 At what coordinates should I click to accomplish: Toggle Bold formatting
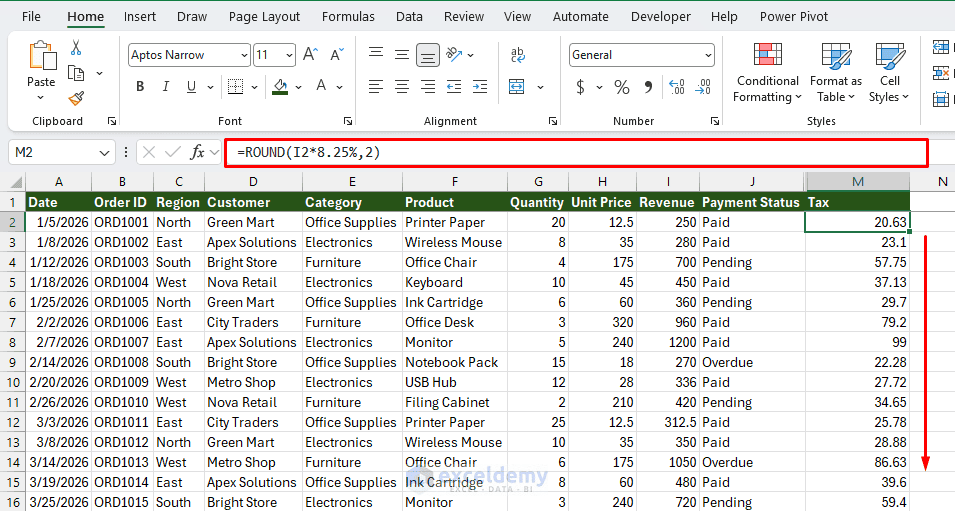coord(140,86)
